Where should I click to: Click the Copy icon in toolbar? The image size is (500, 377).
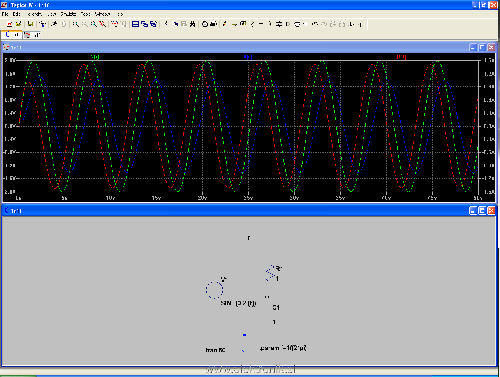click(x=175, y=24)
